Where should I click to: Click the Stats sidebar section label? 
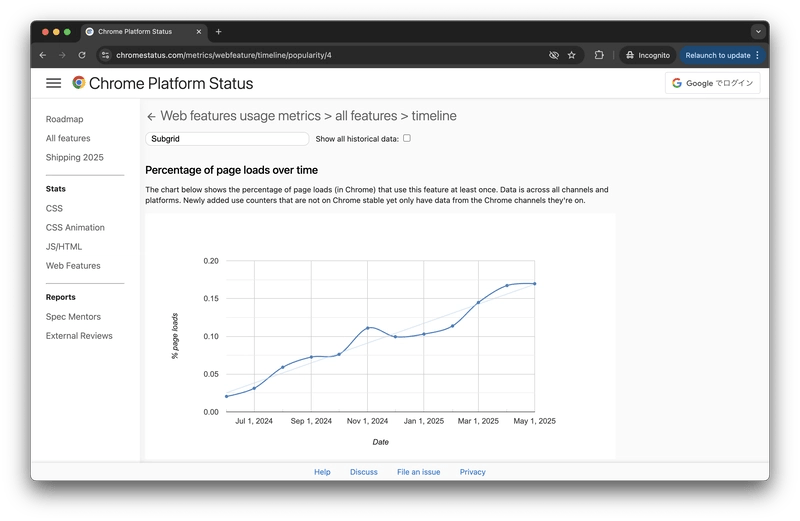click(x=56, y=189)
